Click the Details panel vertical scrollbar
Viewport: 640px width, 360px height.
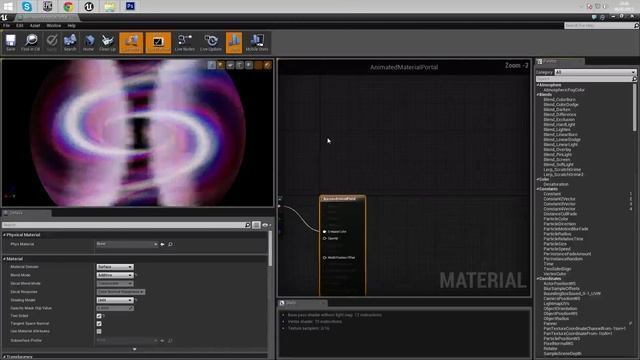click(270, 249)
